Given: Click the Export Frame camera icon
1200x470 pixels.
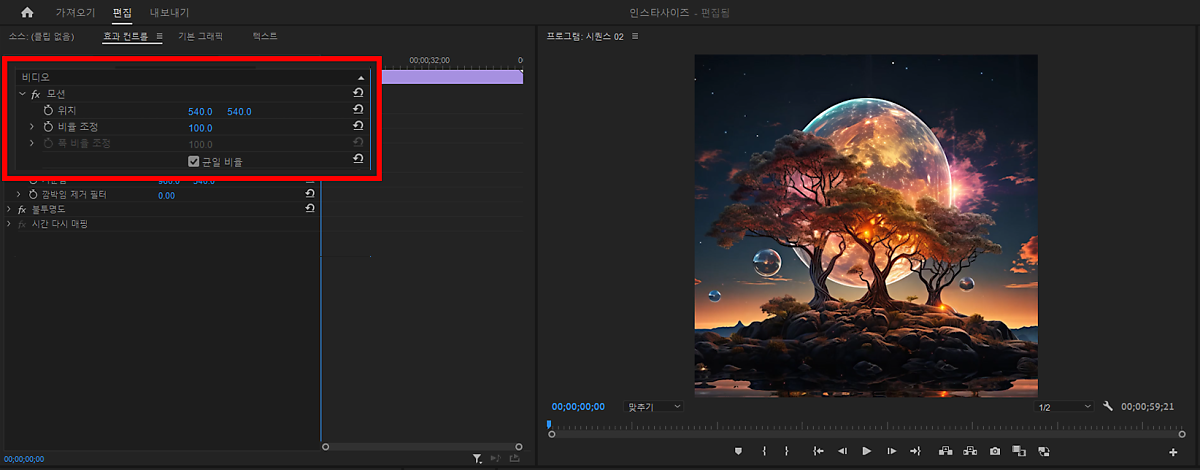Looking at the screenshot, I should point(995,451).
